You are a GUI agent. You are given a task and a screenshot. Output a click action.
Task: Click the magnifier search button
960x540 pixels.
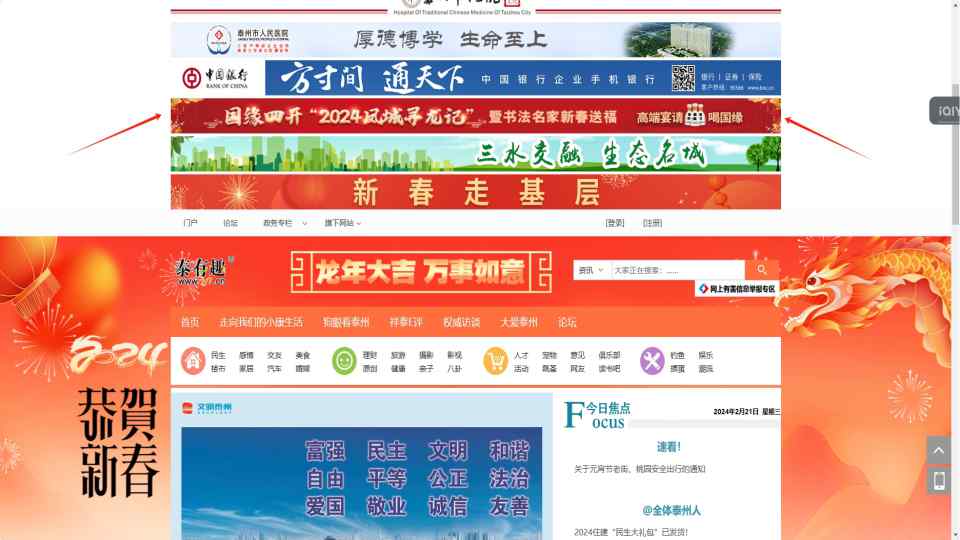click(x=762, y=269)
